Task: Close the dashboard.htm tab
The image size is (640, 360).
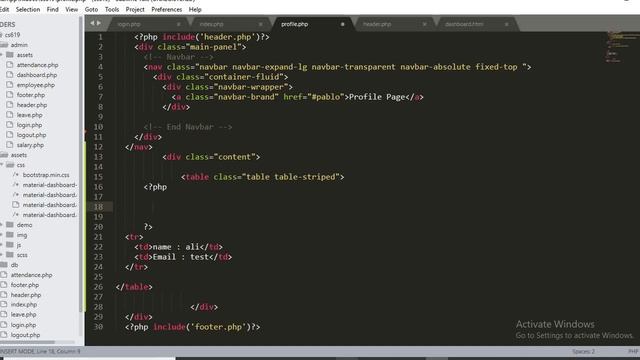Action: pyautogui.click(x=507, y=24)
